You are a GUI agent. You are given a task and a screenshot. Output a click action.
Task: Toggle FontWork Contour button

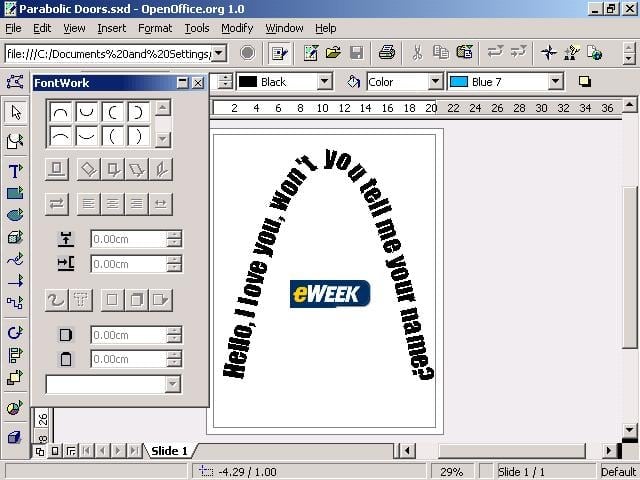[56, 300]
